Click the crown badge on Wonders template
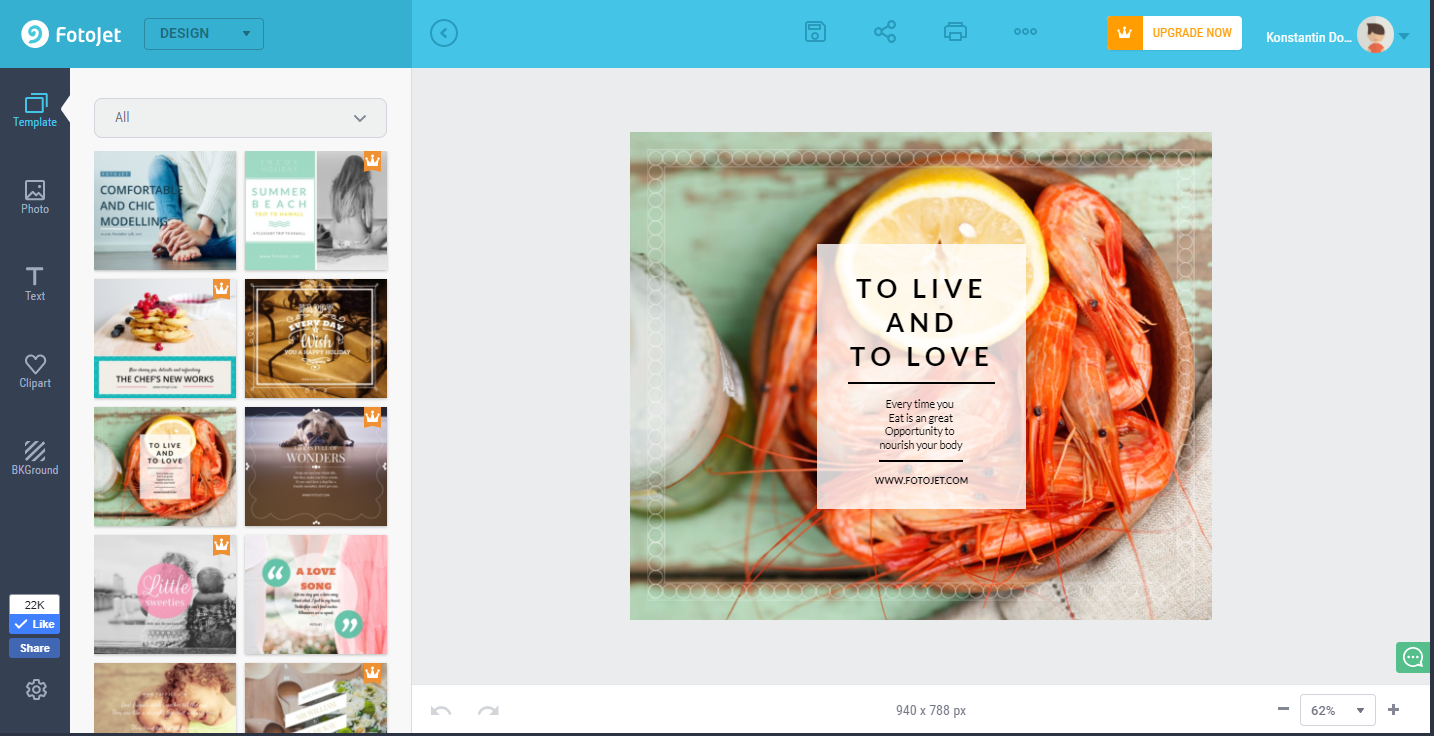Image resolution: width=1434 pixels, height=736 pixels. click(x=372, y=417)
